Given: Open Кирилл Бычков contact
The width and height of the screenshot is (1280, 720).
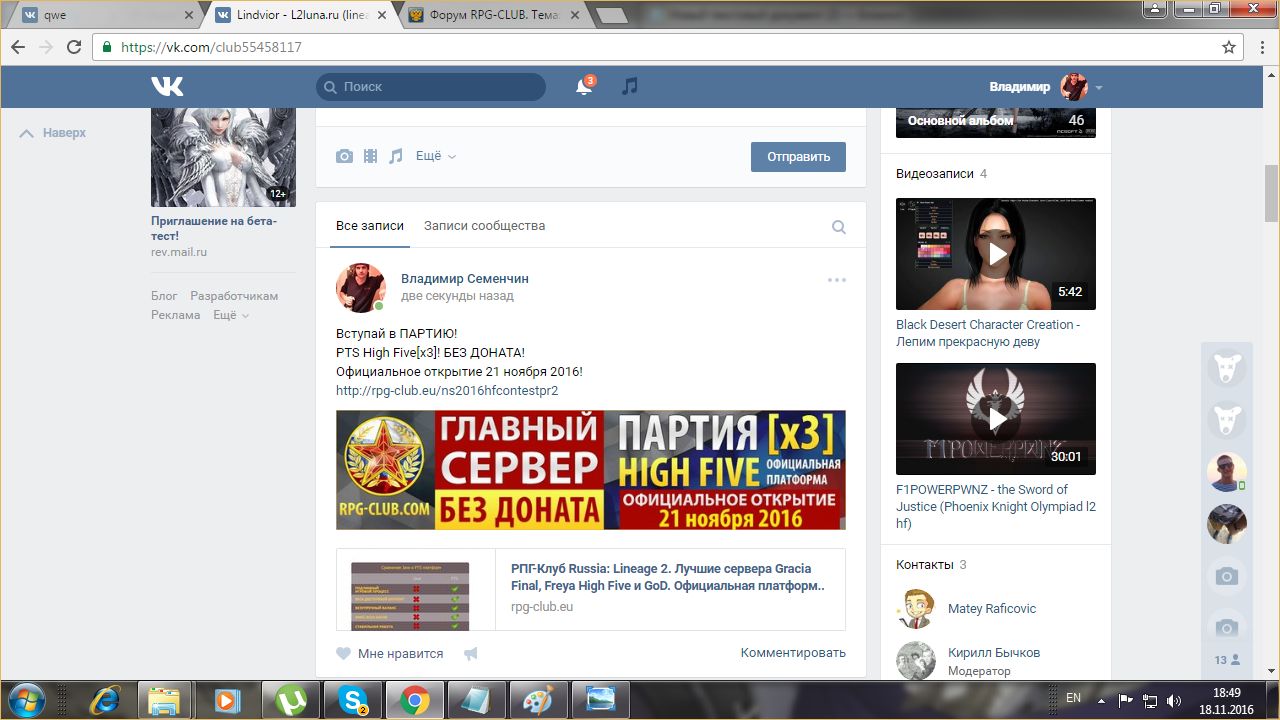Looking at the screenshot, I should coord(994,653).
